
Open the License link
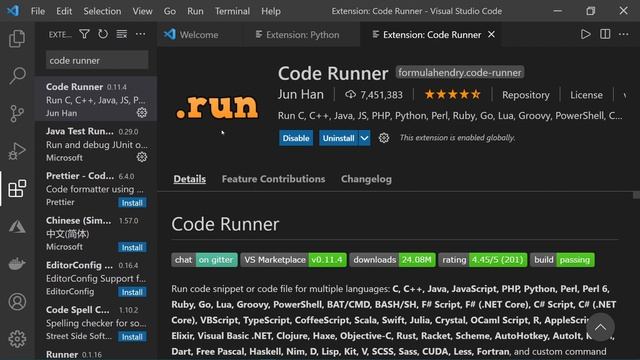point(586,95)
